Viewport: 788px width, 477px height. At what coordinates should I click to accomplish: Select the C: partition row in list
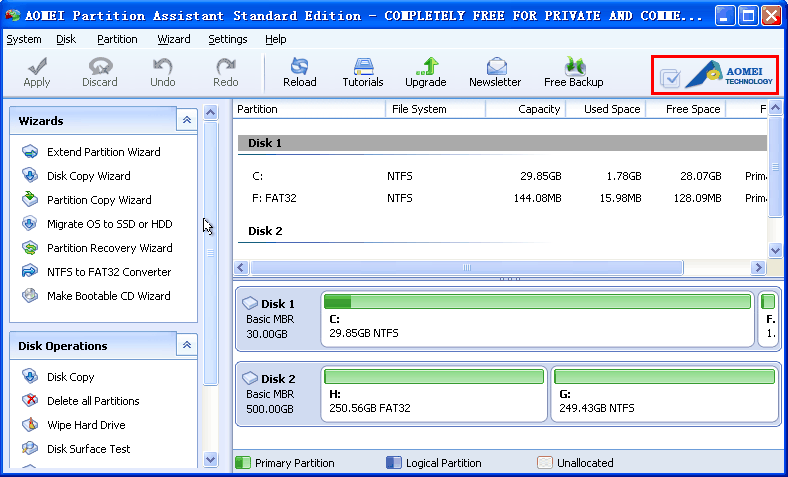coord(502,176)
